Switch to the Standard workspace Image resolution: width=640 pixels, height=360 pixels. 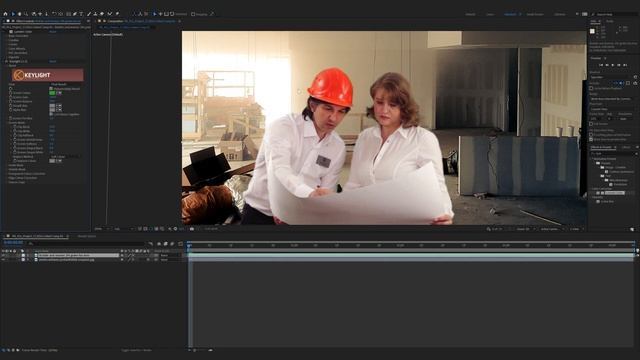click(510, 14)
